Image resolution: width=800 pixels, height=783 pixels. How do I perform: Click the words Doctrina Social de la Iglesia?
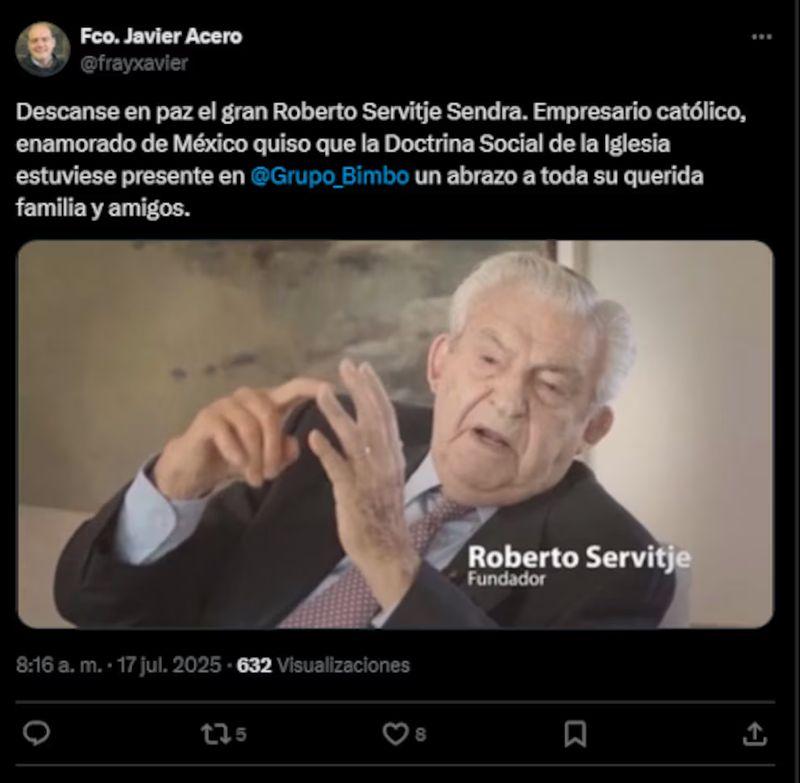527,144
